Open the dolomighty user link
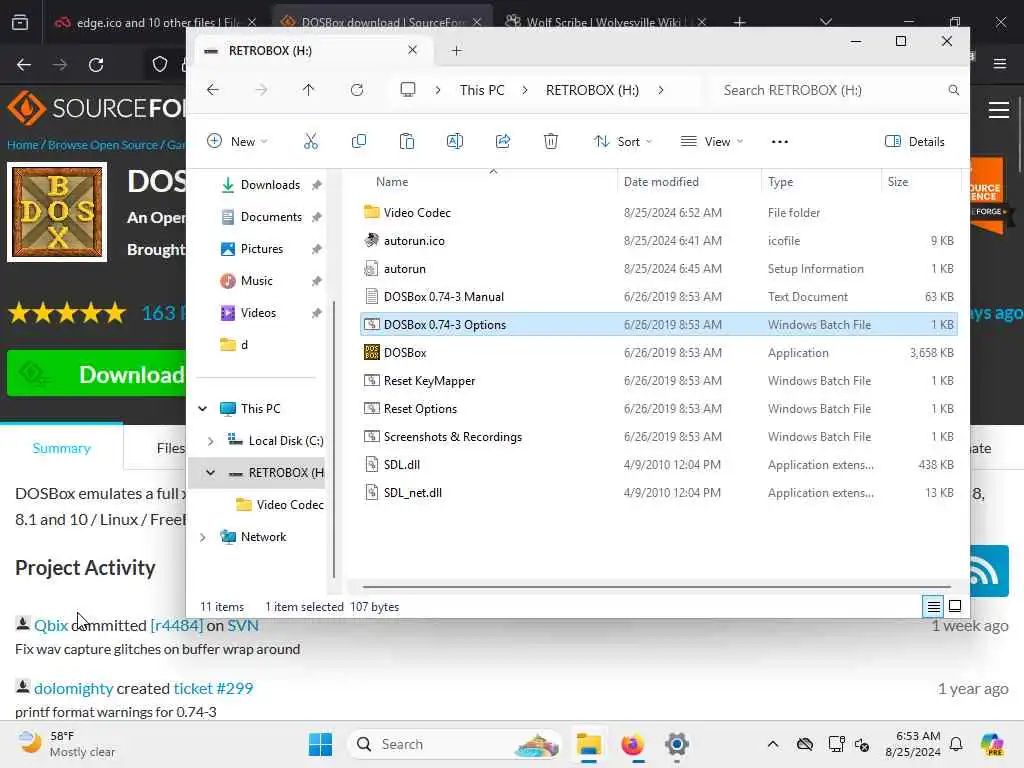 coord(73,688)
